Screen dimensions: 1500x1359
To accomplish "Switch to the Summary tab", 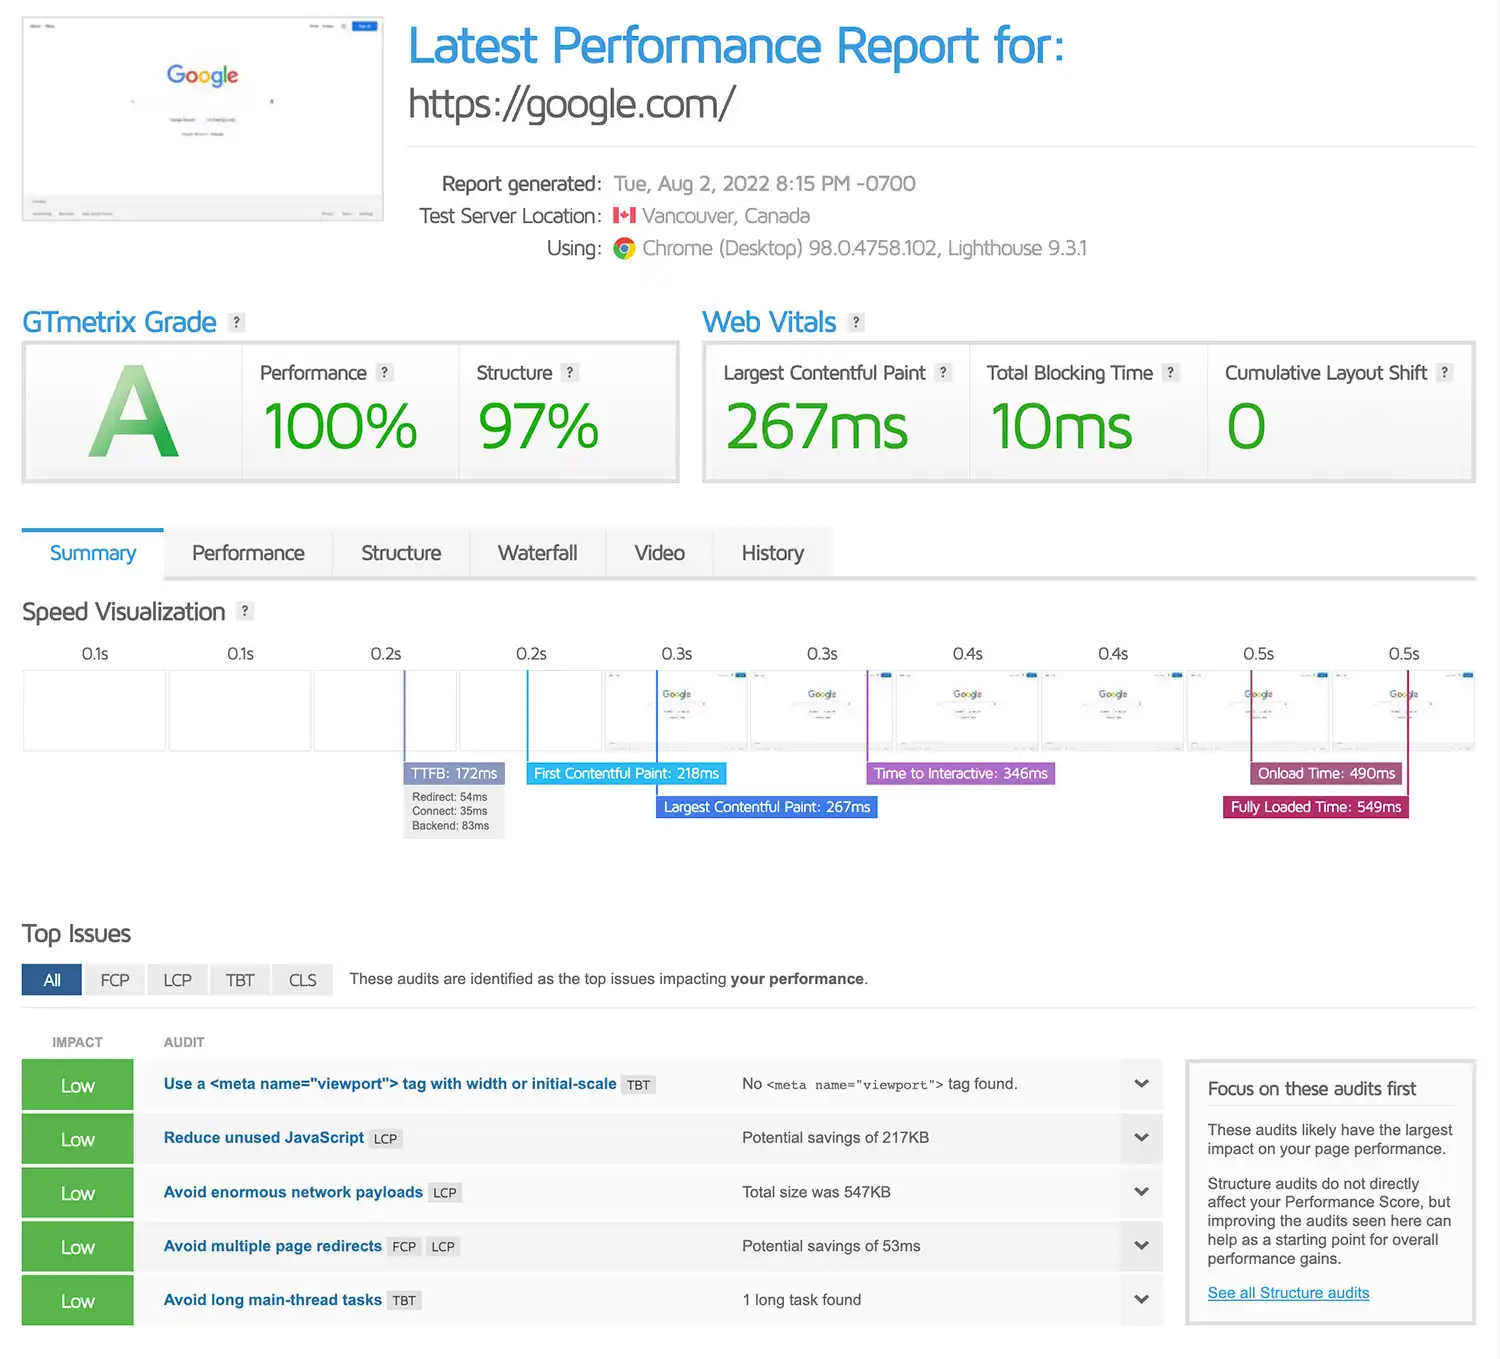I will (x=93, y=553).
